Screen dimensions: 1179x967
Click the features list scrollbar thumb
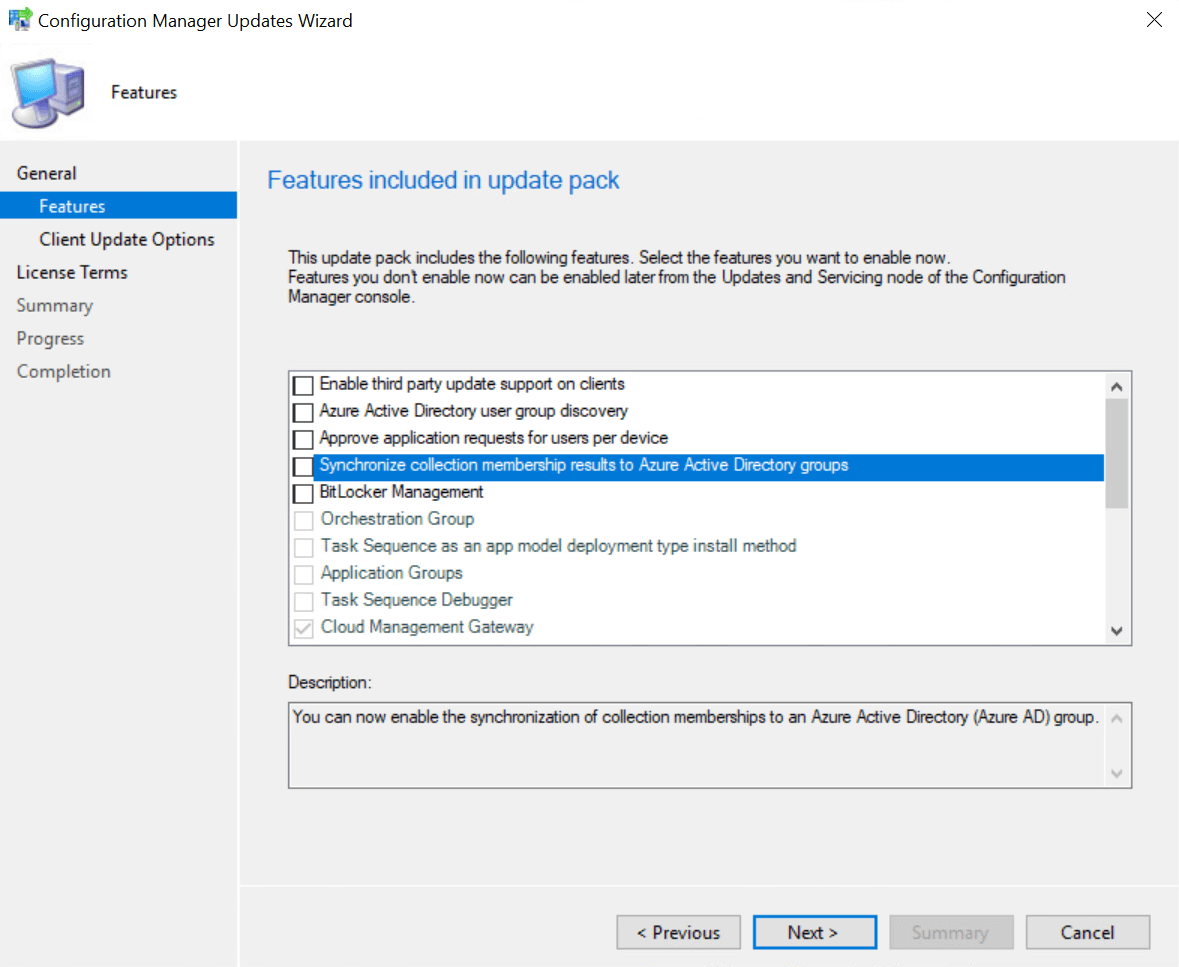(1117, 453)
